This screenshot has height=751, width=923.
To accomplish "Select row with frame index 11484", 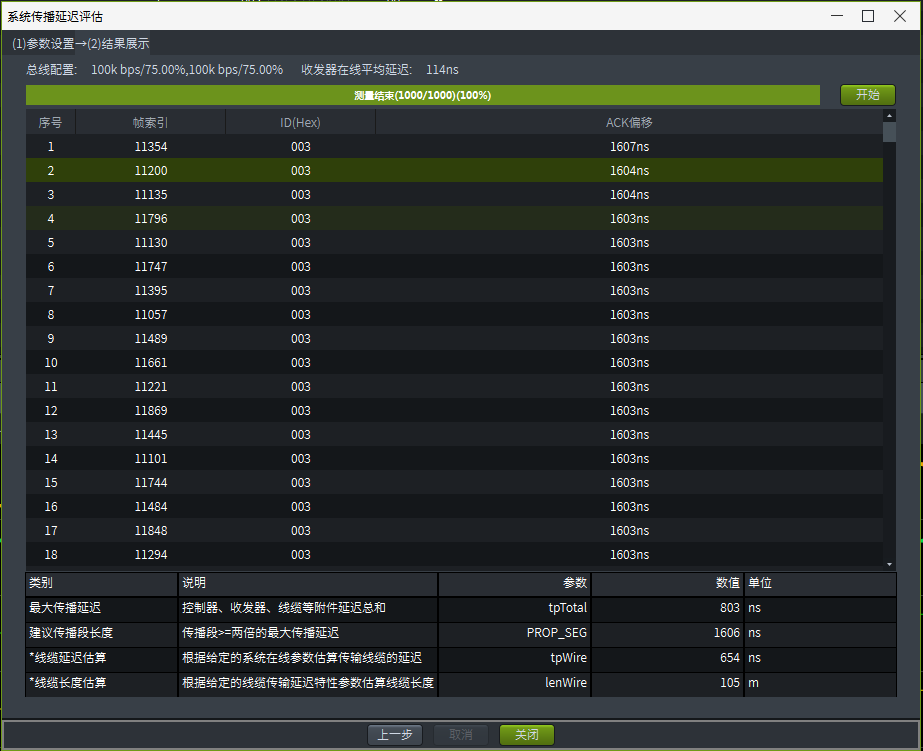I will (x=454, y=507).
